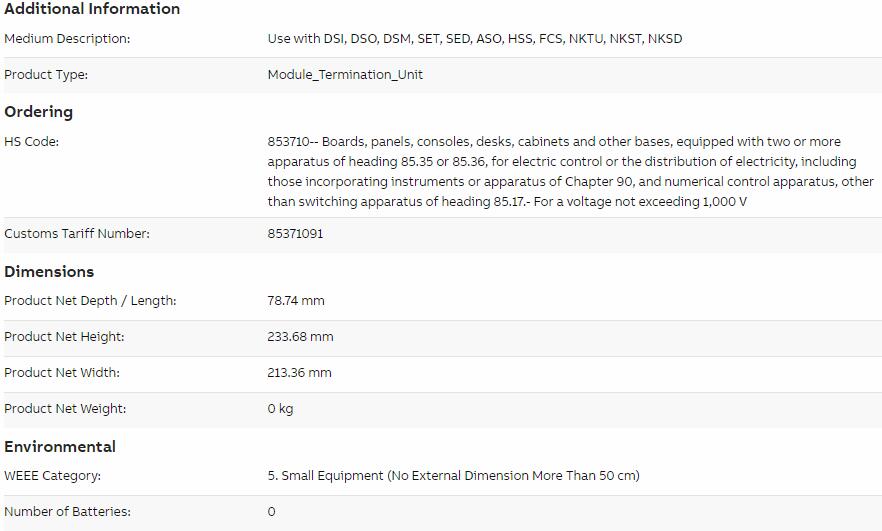Viewport: 882px width, 531px height.
Task: Click the Ordering section heading
Action: pyautogui.click(x=39, y=112)
